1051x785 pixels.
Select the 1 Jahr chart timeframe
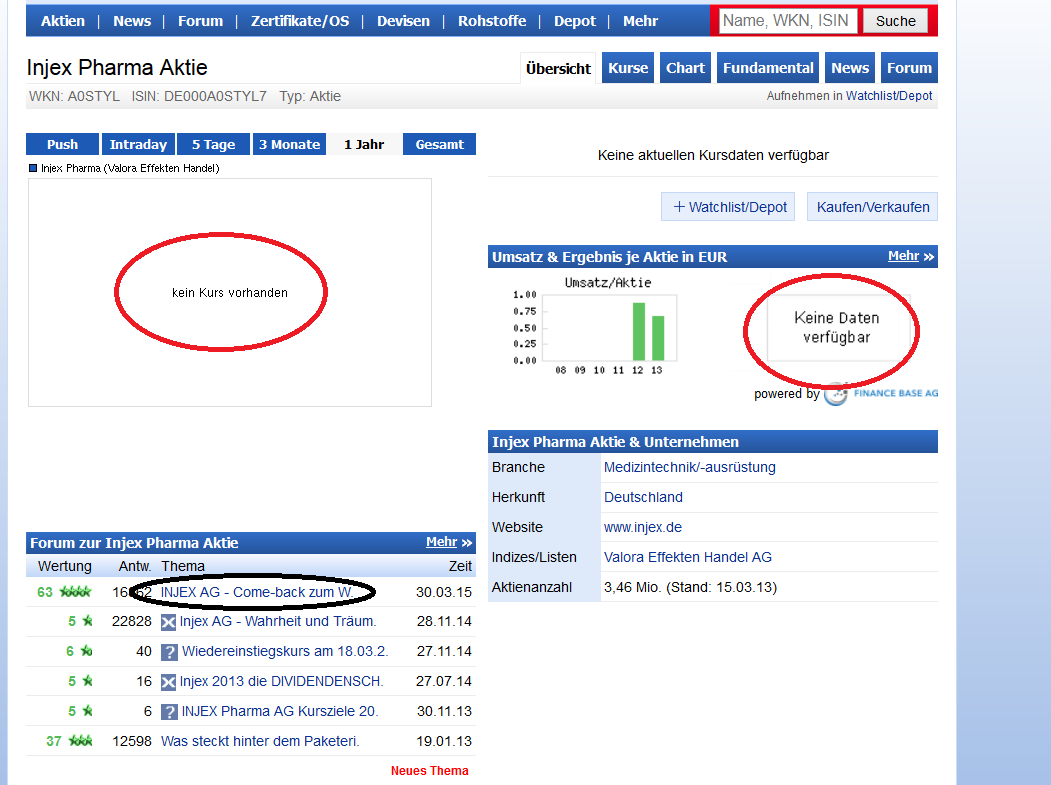point(364,144)
